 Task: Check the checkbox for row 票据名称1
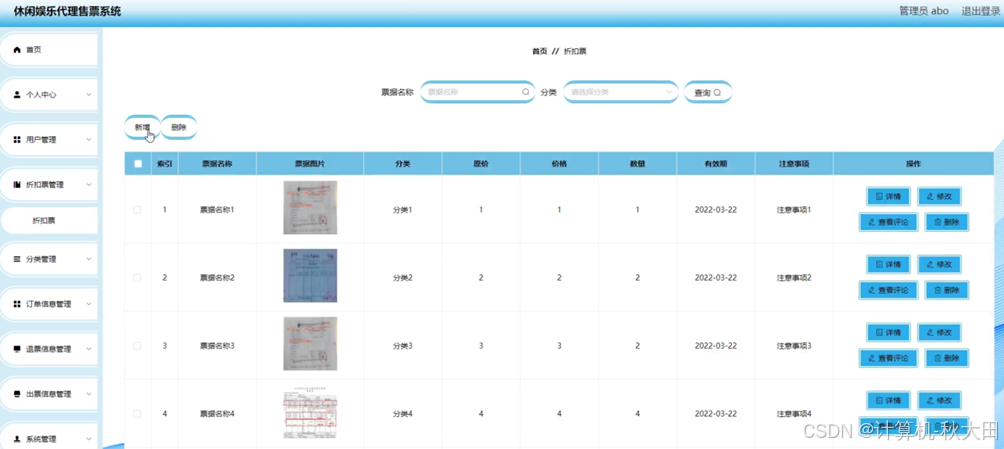pyautogui.click(x=137, y=209)
